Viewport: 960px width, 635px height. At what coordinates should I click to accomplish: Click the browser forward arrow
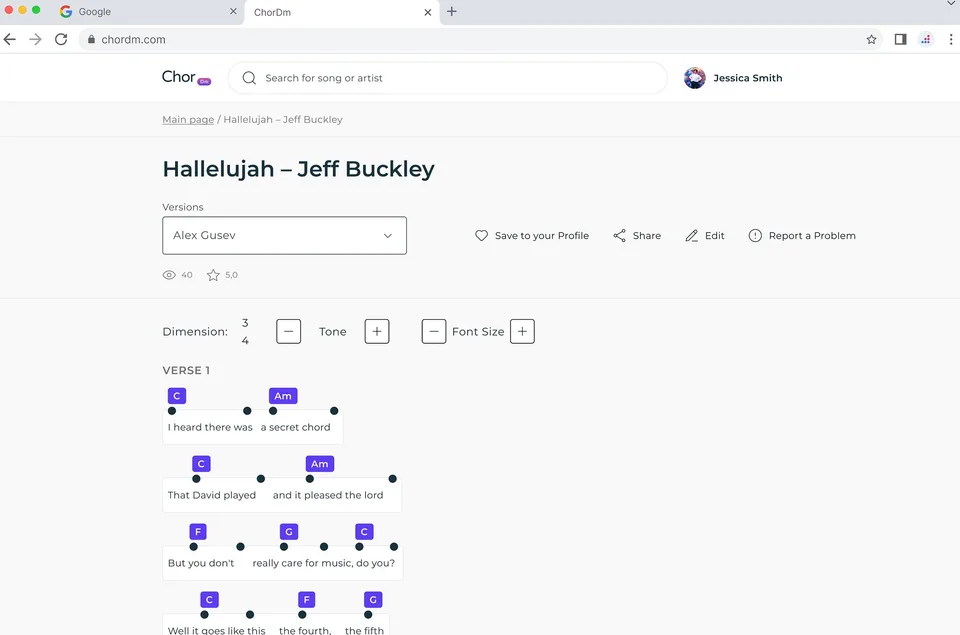coord(36,39)
